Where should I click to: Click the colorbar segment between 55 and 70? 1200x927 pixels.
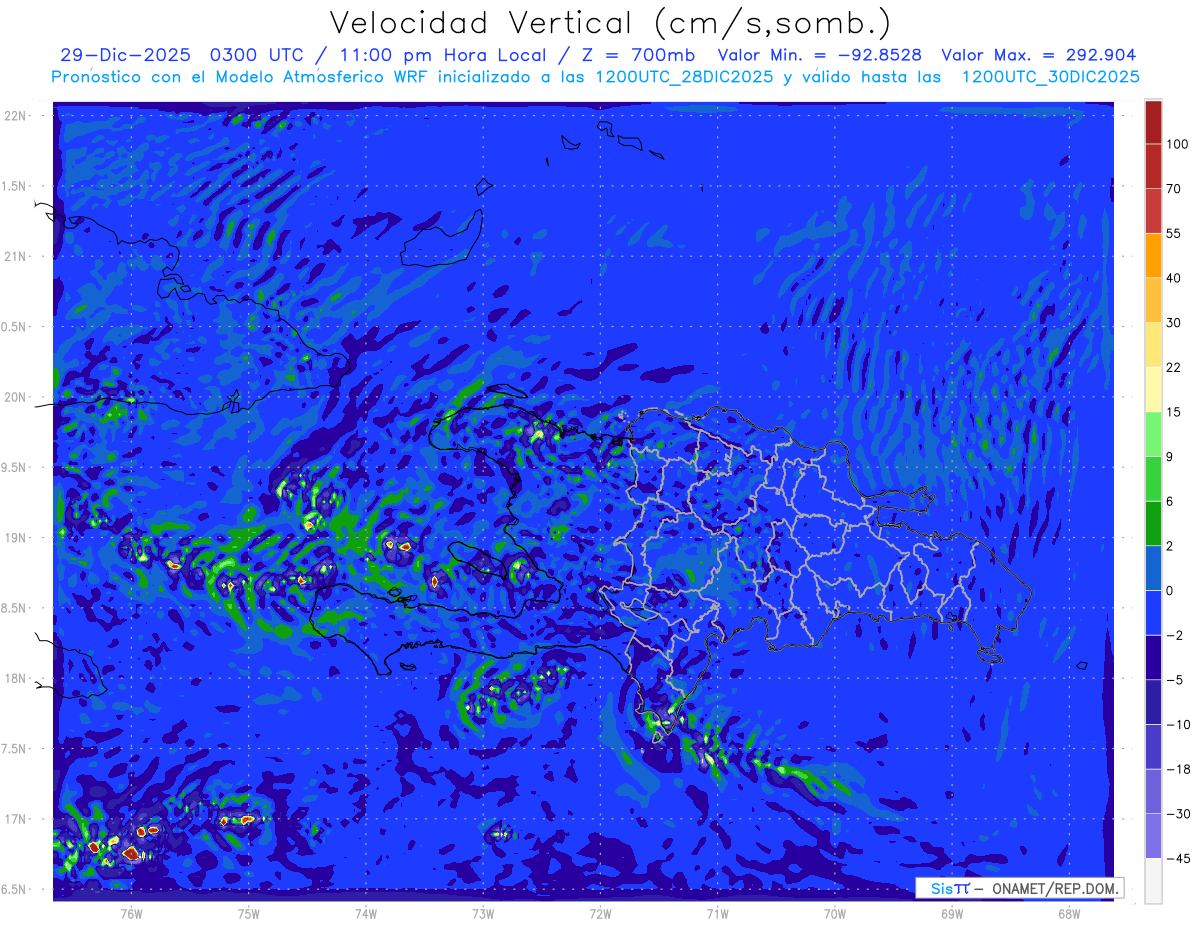pyautogui.click(x=1153, y=211)
